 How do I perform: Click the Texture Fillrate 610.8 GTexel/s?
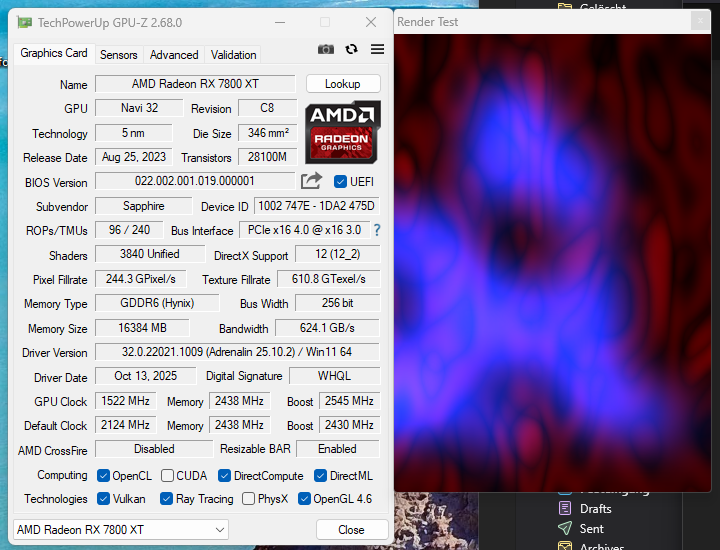pos(328,279)
